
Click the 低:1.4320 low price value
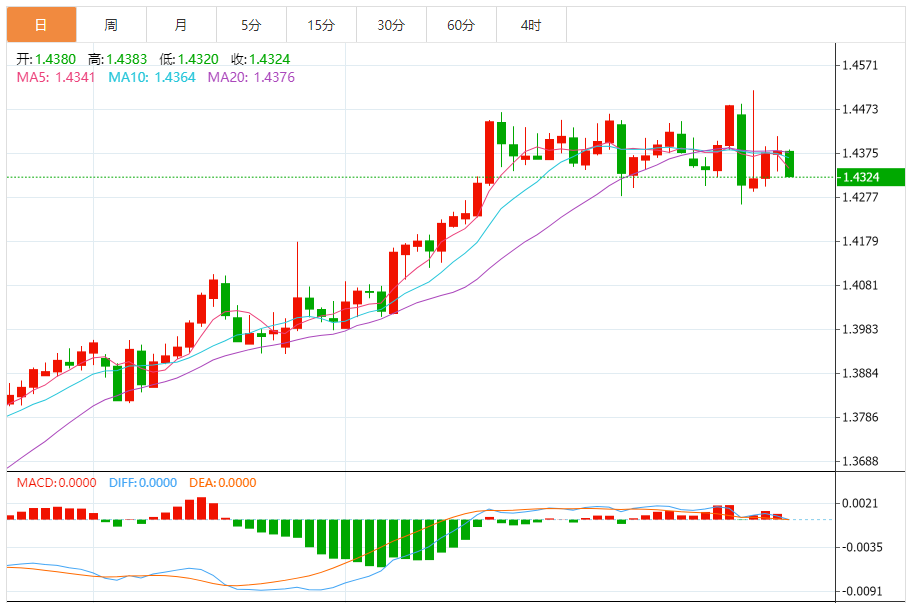[x=189, y=59]
